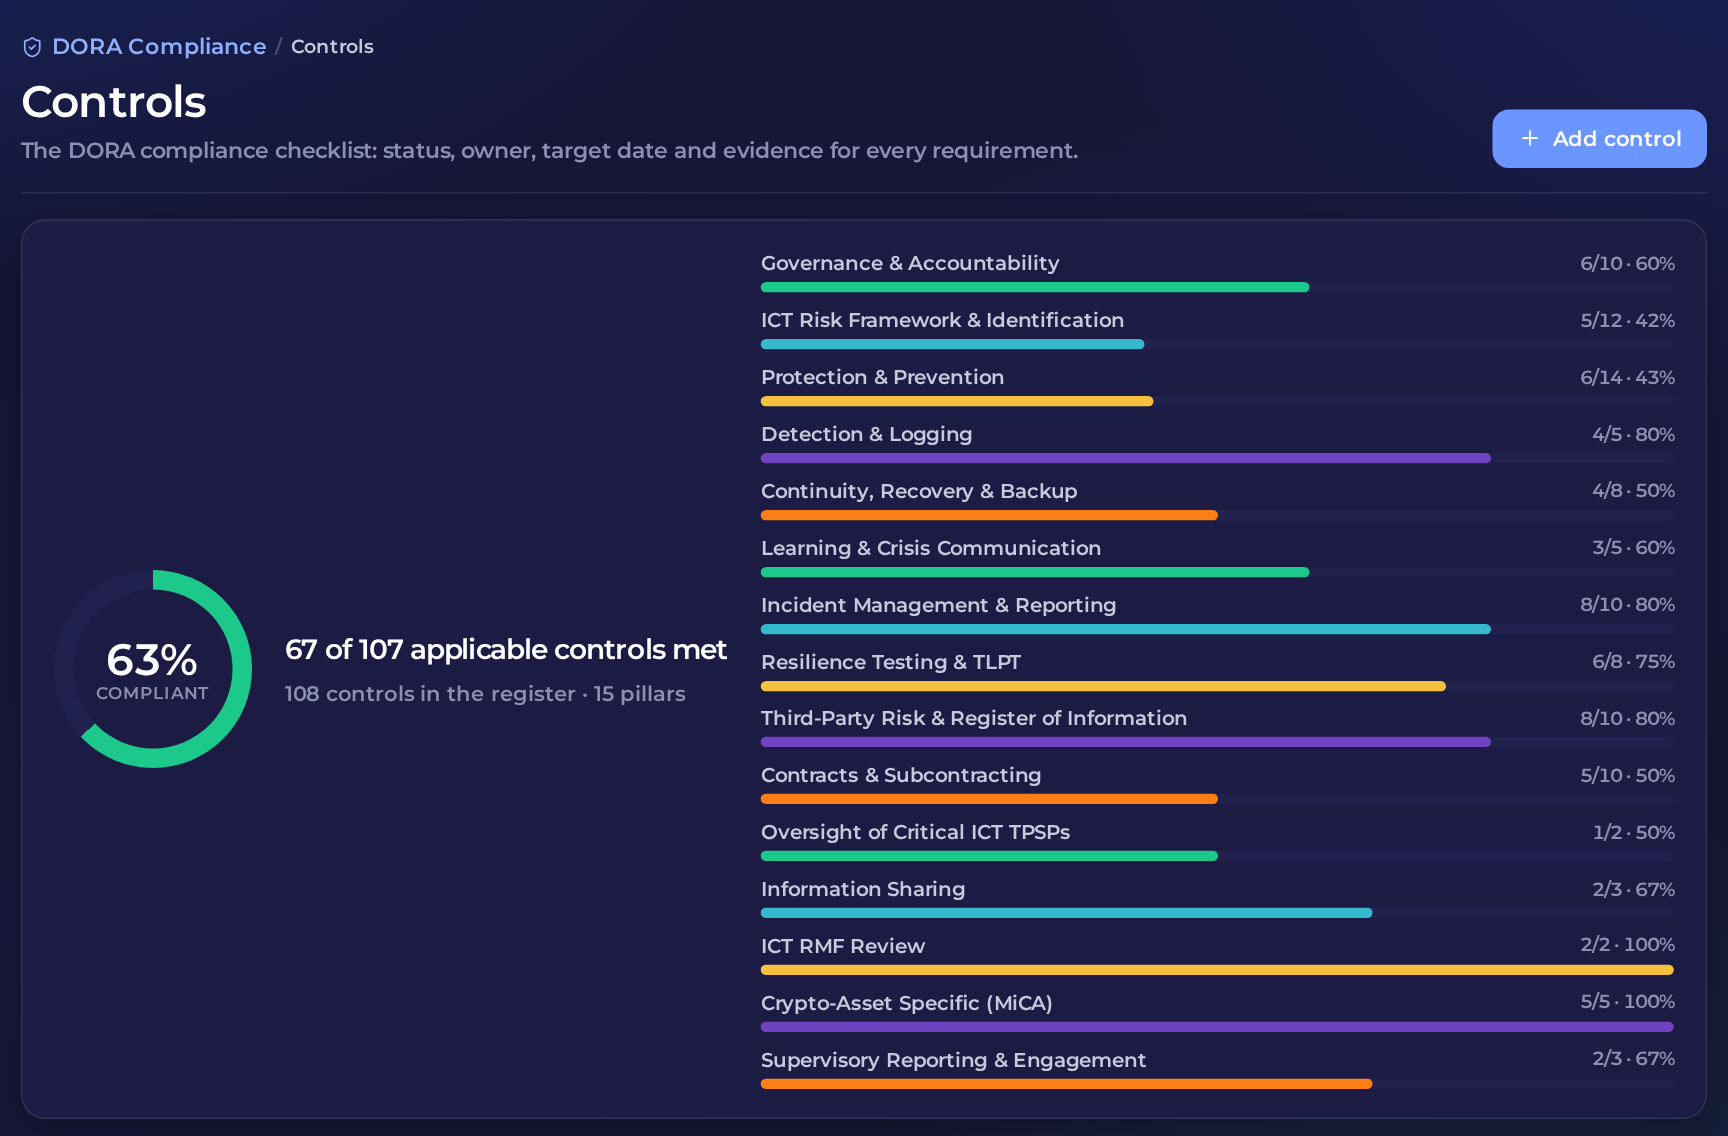Click the 5/12 · 42% score

pos(1627,320)
